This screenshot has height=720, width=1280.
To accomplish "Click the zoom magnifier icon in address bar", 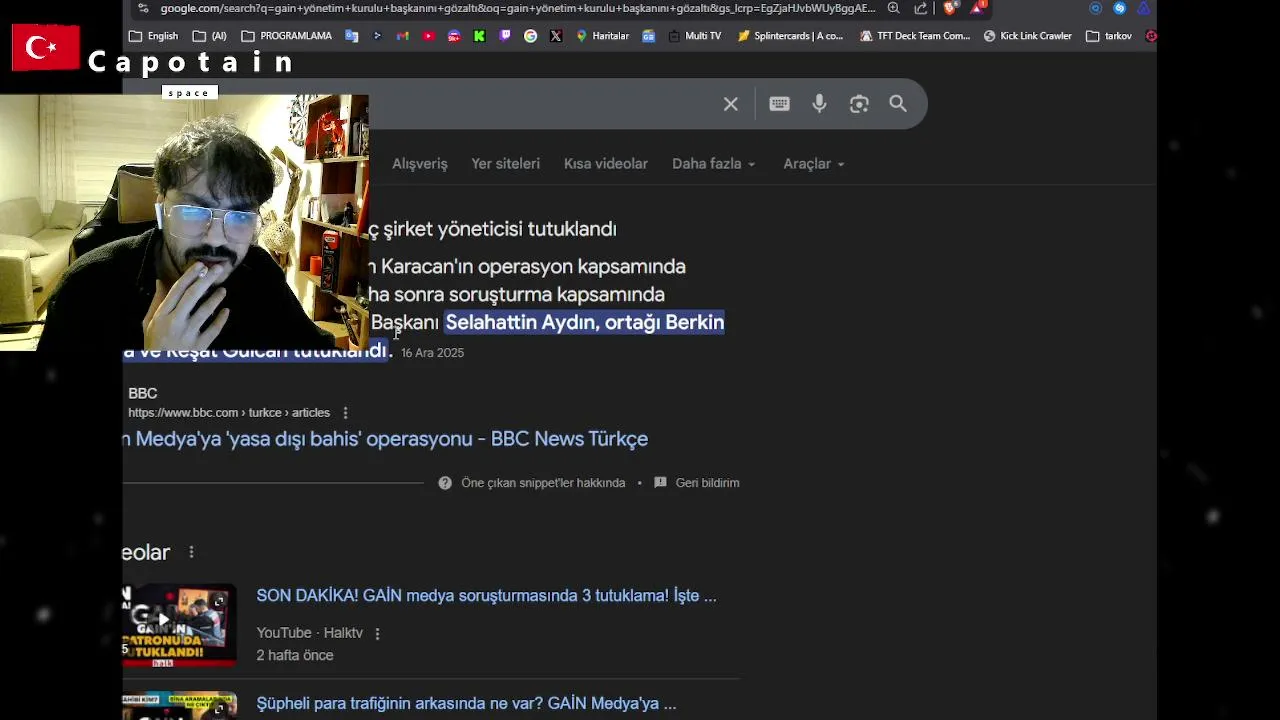I will click(894, 8).
